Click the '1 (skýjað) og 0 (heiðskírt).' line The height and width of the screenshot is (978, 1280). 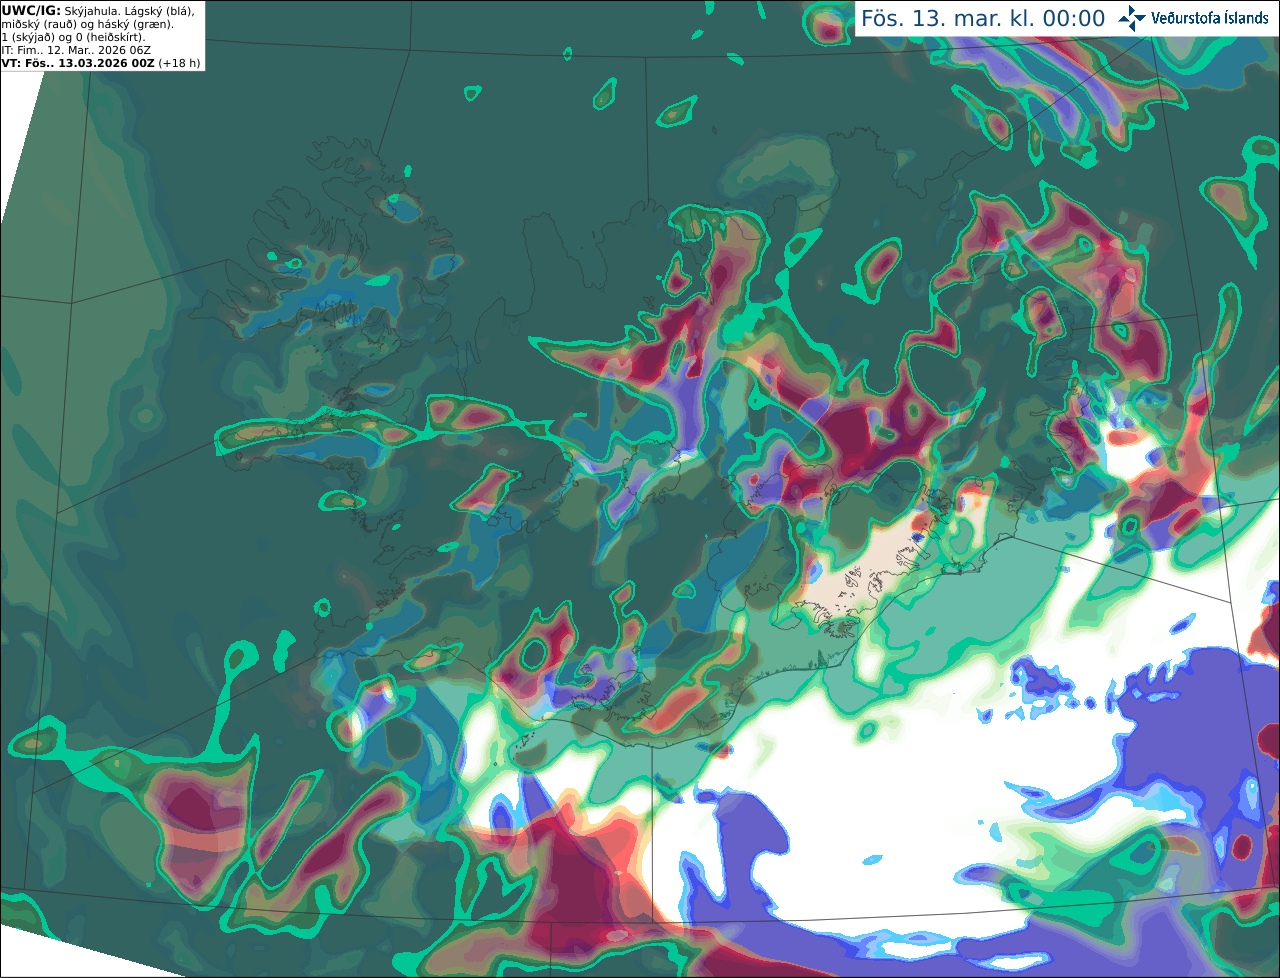coord(73,37)
